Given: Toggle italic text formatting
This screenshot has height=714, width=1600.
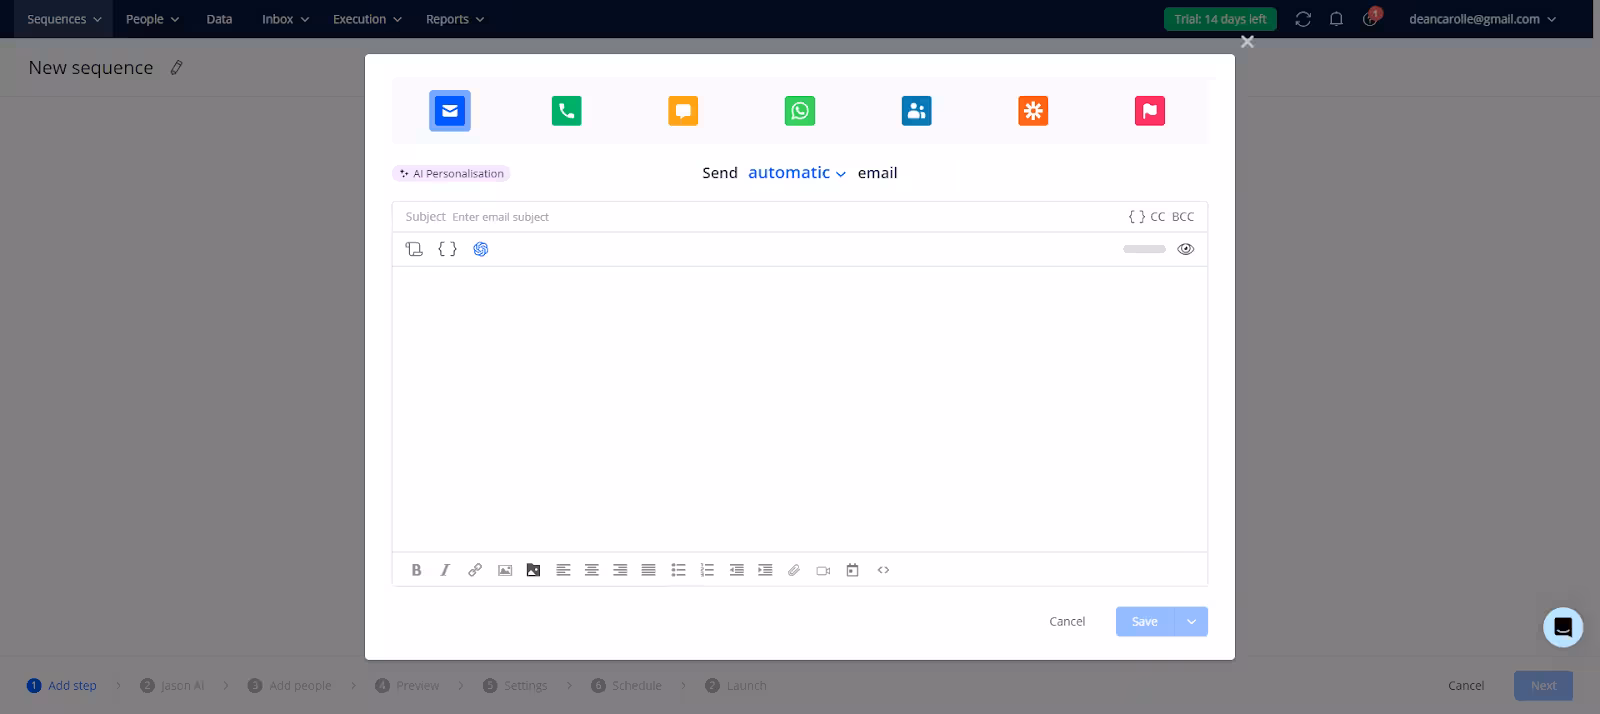Looking at the screenshot, I should (445, 570).
